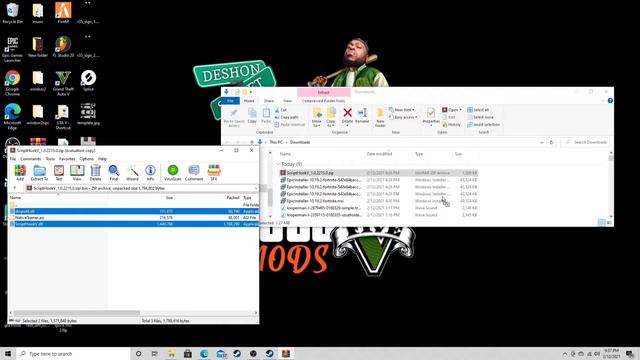The width and height of the screenshot is (640, 360).
Task: Open the Copy to dropdown in Explorer
Action: tap(331, 118)
